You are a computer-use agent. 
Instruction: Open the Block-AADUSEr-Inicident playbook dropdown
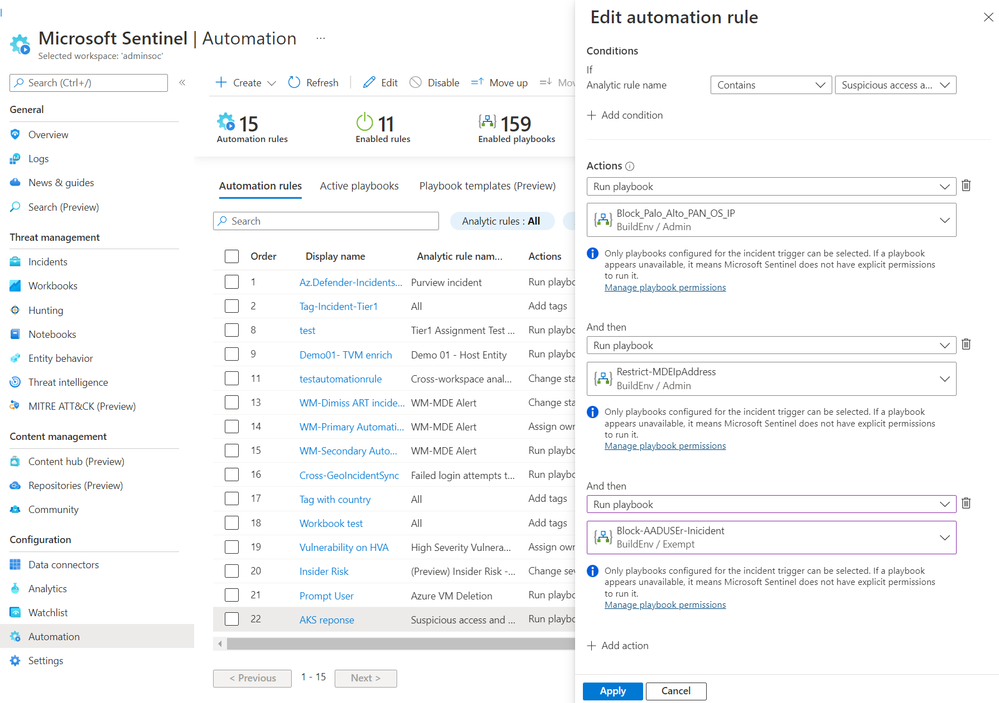tap(771, 537)
